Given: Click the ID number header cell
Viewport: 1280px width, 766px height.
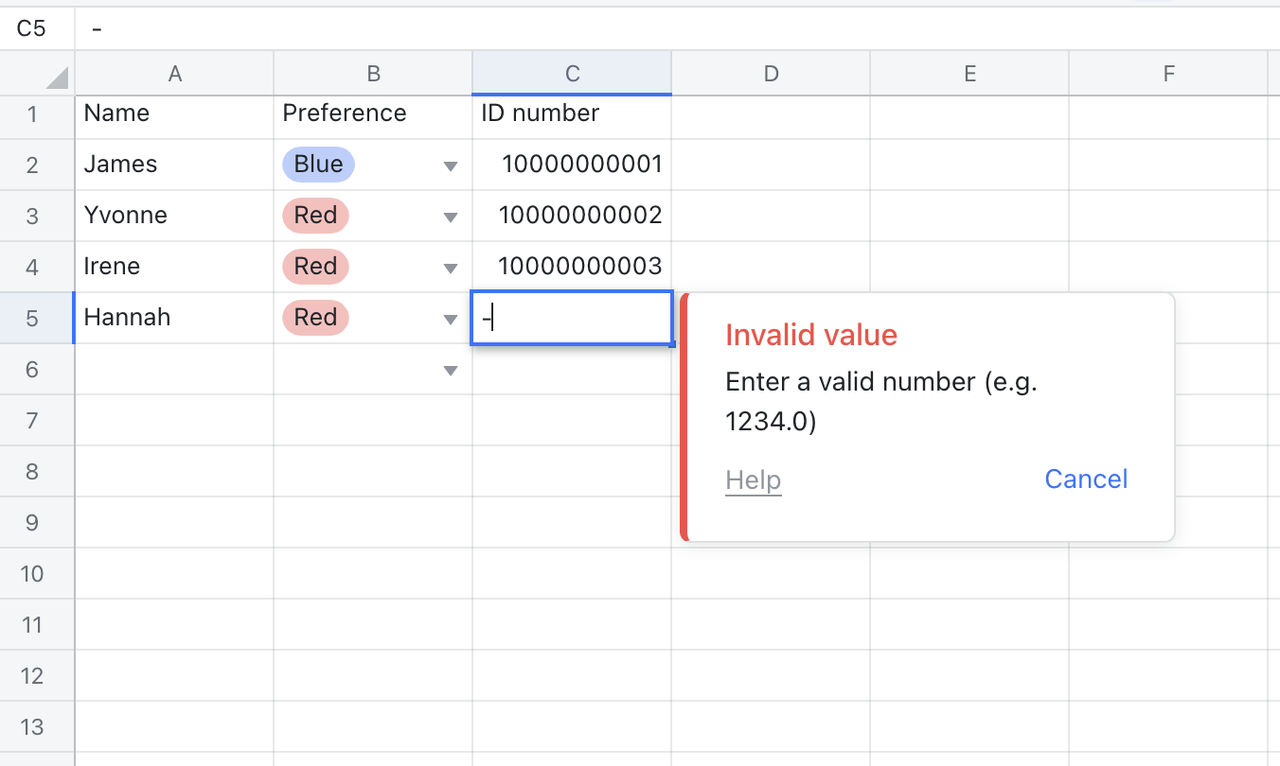Looking at the screenshot, I should click(x=572, y=114).
